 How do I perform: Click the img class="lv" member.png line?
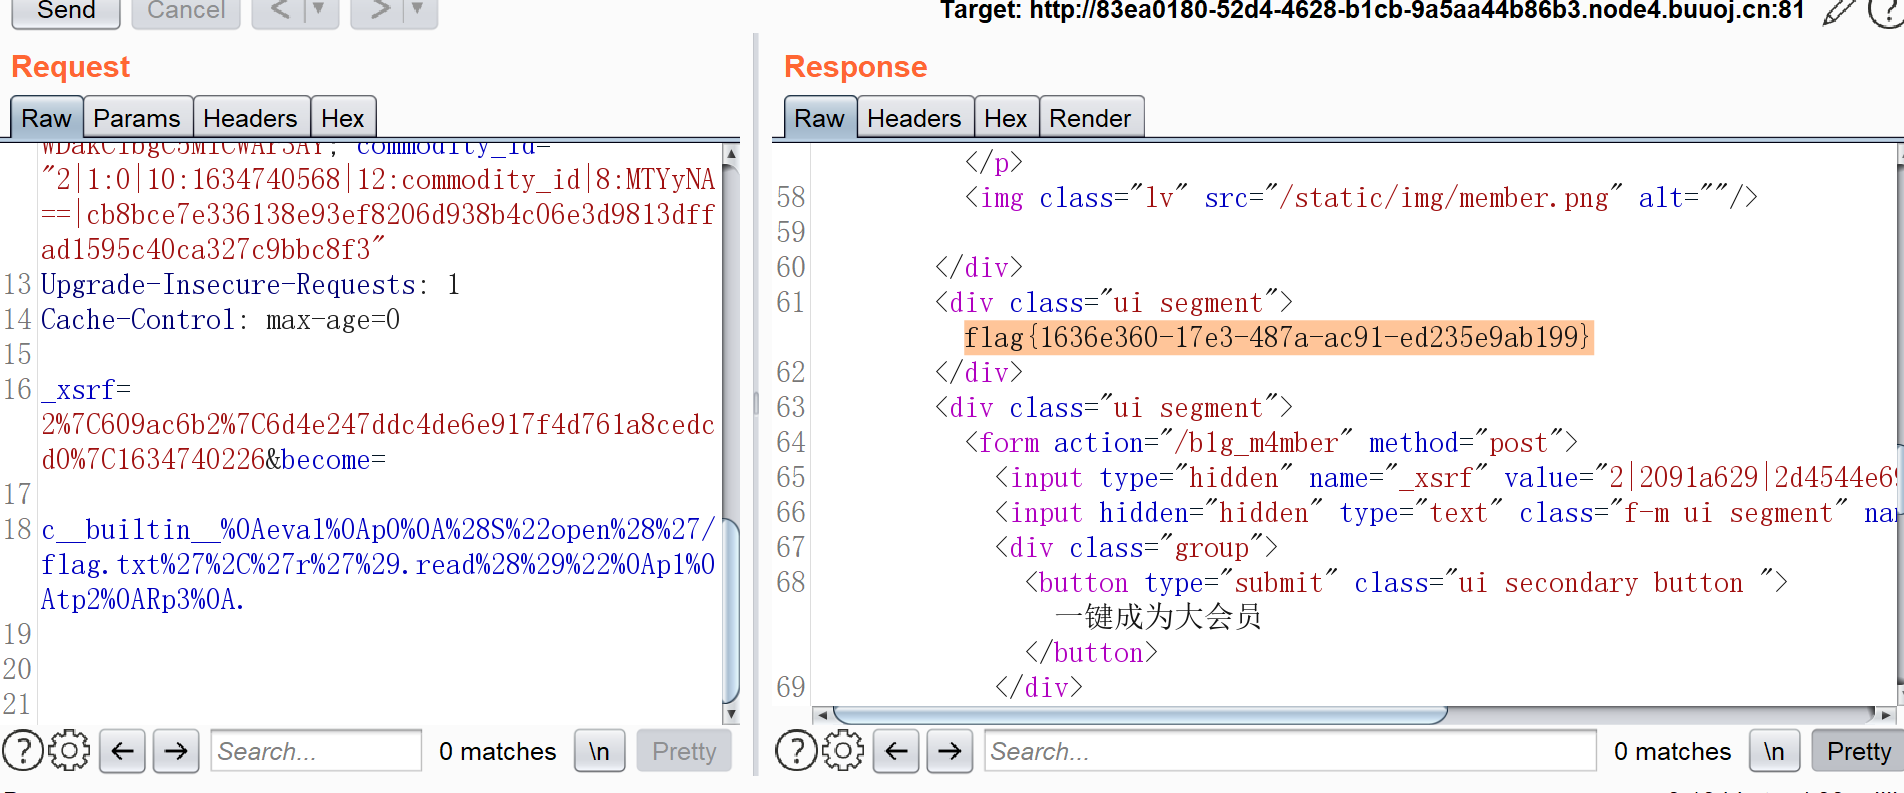click(1360, 198)
